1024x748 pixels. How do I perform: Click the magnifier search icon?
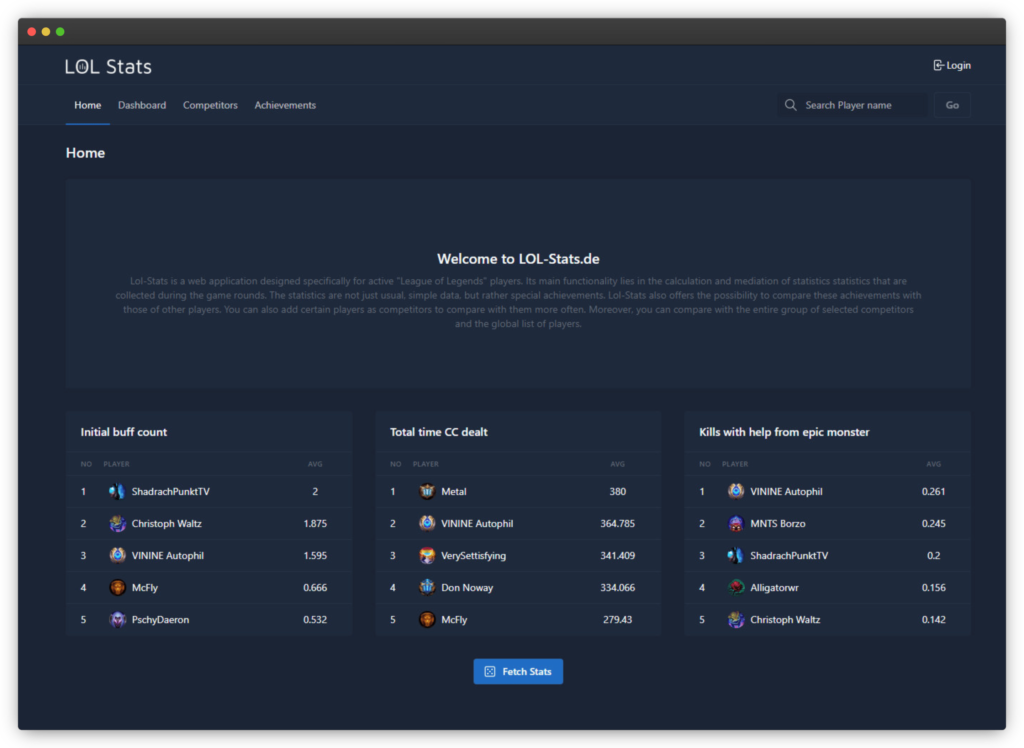point(791,105)
